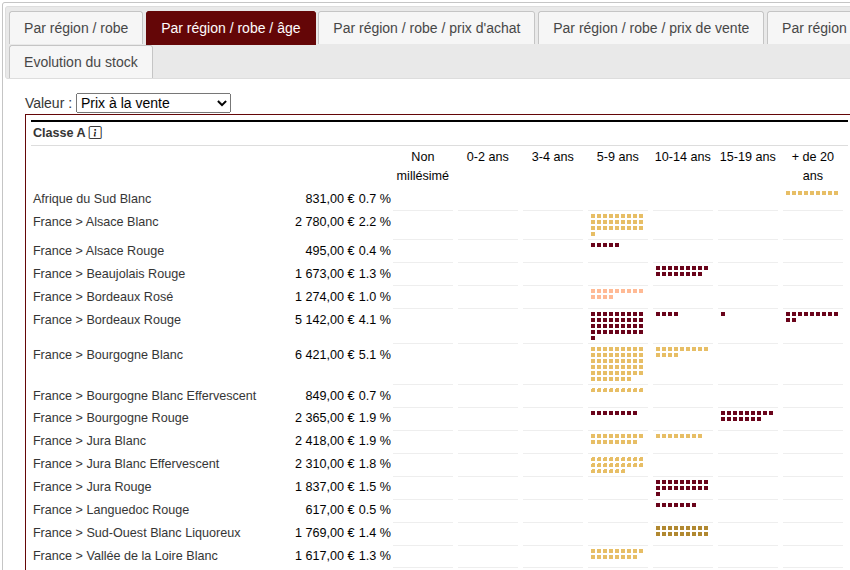This screenshot has width=850, height=570.
Task: Select the Par région / robe / âge tab
Action: point(230,28)
